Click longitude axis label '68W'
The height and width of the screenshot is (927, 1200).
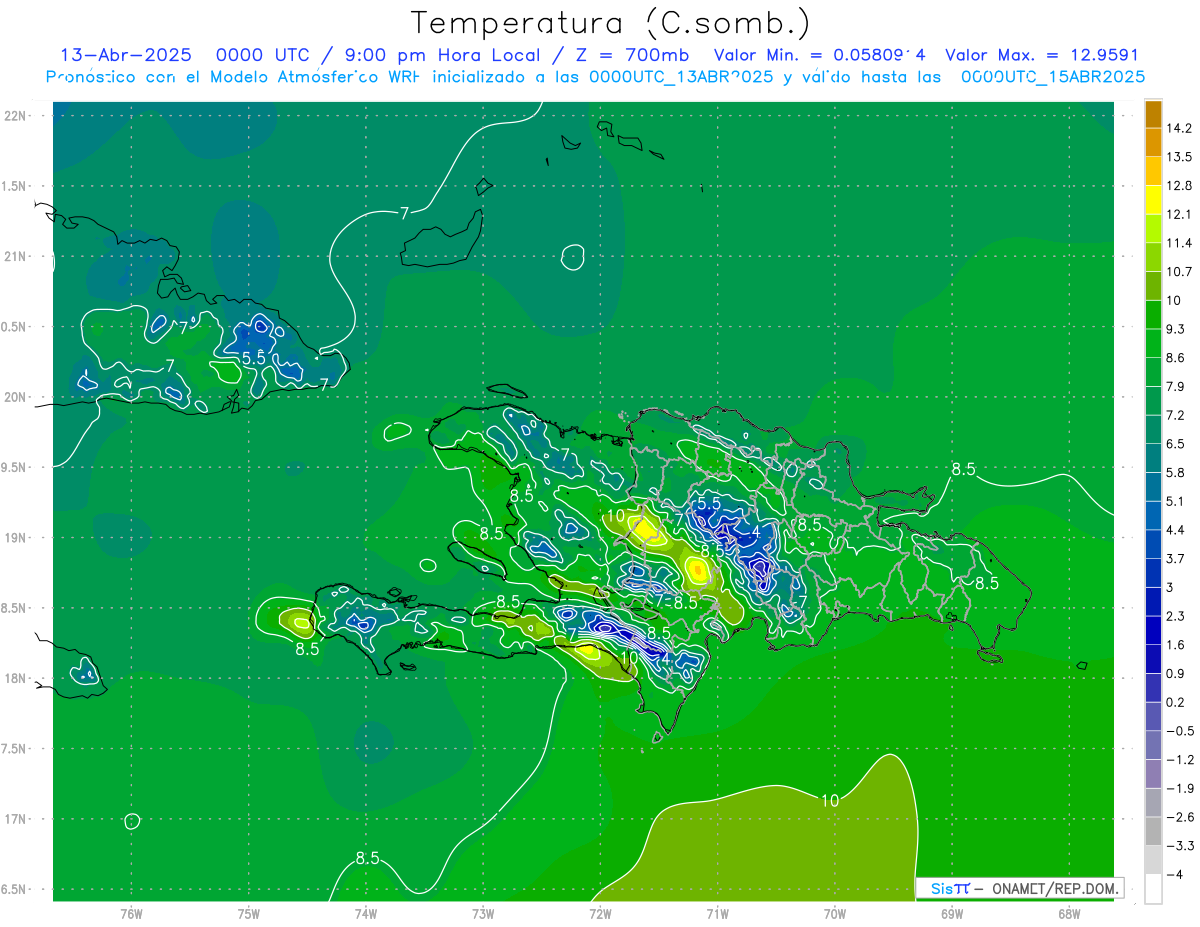[x=1069, y=914]
